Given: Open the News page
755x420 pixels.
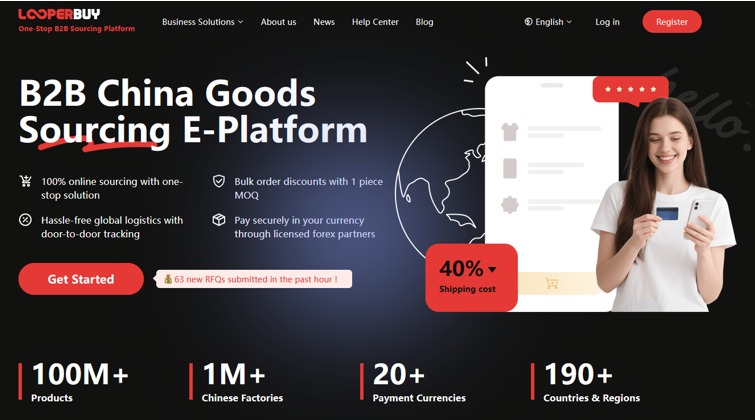Looking at the screenshot, I should (x=324, y=22).
